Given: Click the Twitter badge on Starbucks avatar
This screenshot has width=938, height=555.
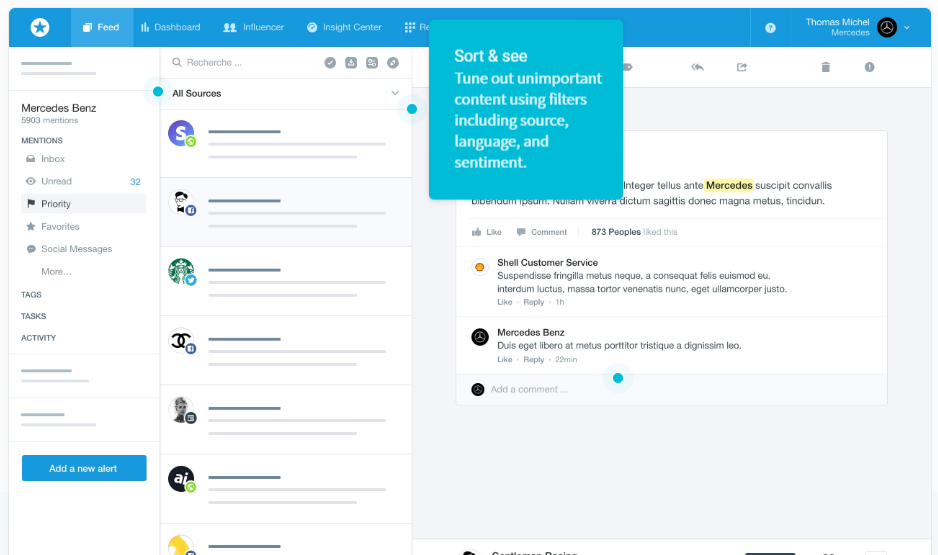Looking at the screenshot, I should click(x=191, y=280).
